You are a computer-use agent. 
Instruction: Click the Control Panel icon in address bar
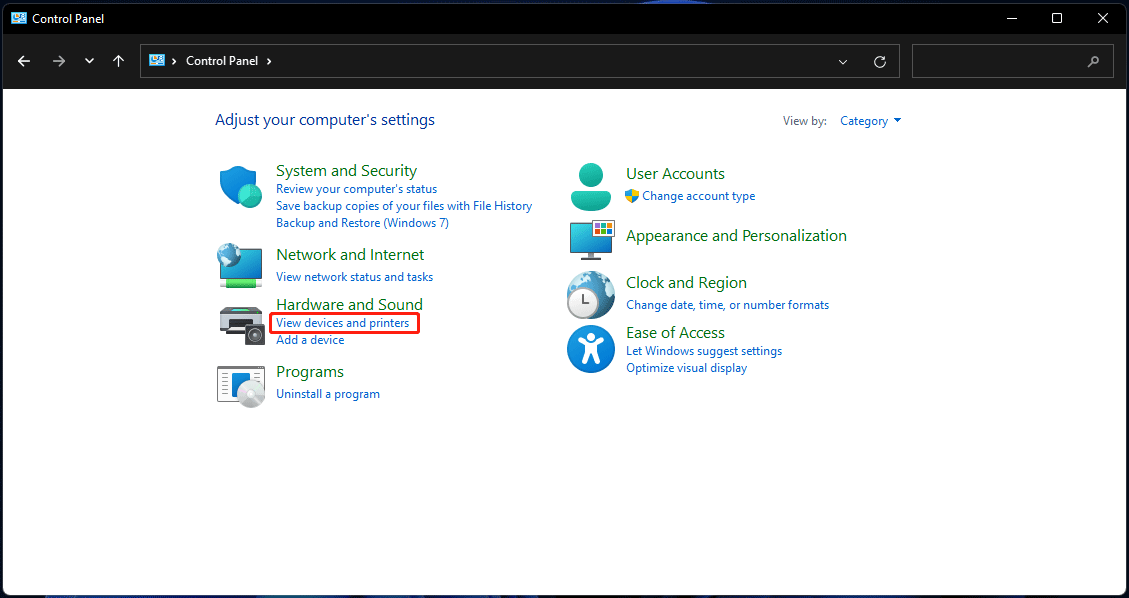tap(157, 60)
